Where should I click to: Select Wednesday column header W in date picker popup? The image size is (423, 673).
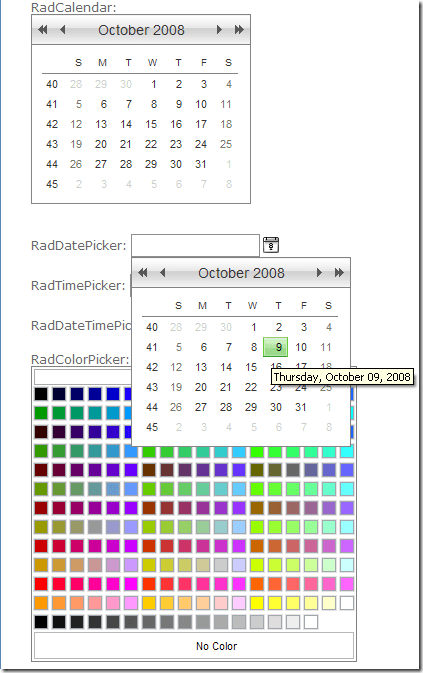point(252,306)
